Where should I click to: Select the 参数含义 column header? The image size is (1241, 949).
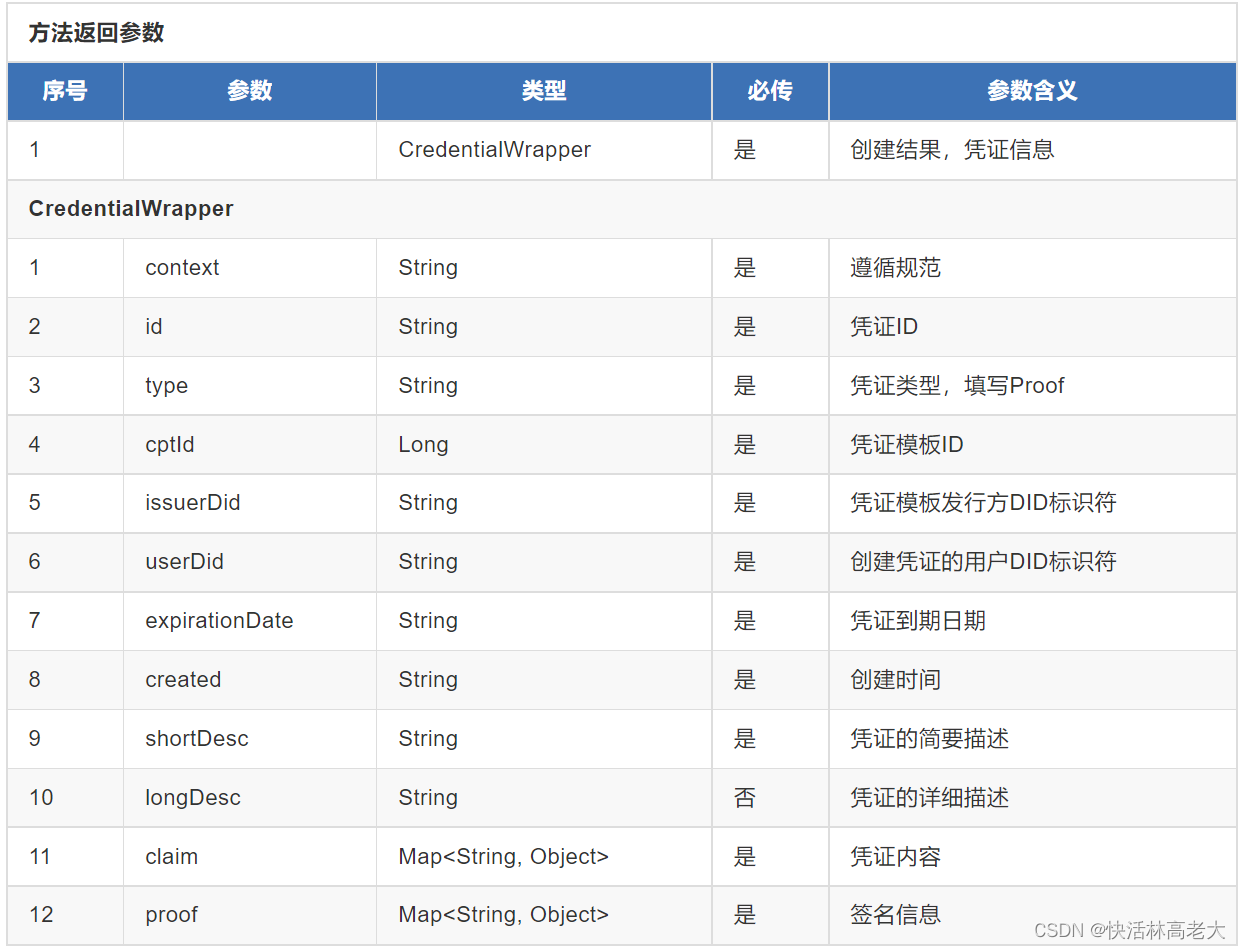click(1033, 91)
